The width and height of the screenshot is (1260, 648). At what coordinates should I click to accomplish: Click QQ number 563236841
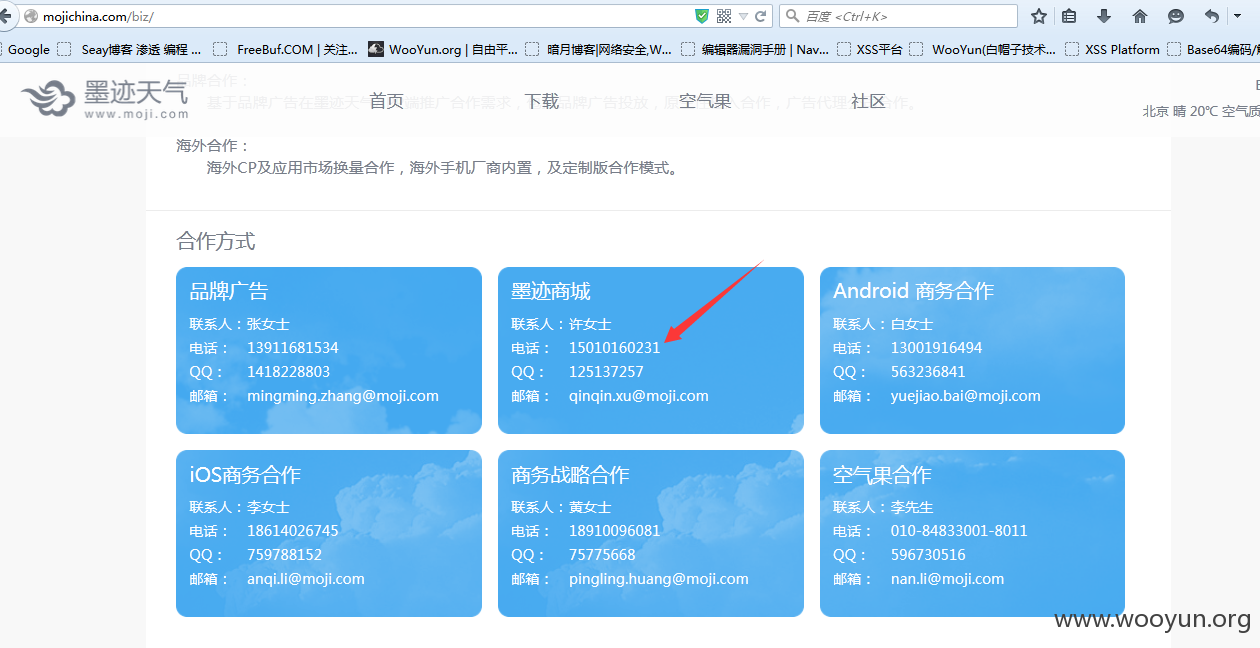coord(929,372)
